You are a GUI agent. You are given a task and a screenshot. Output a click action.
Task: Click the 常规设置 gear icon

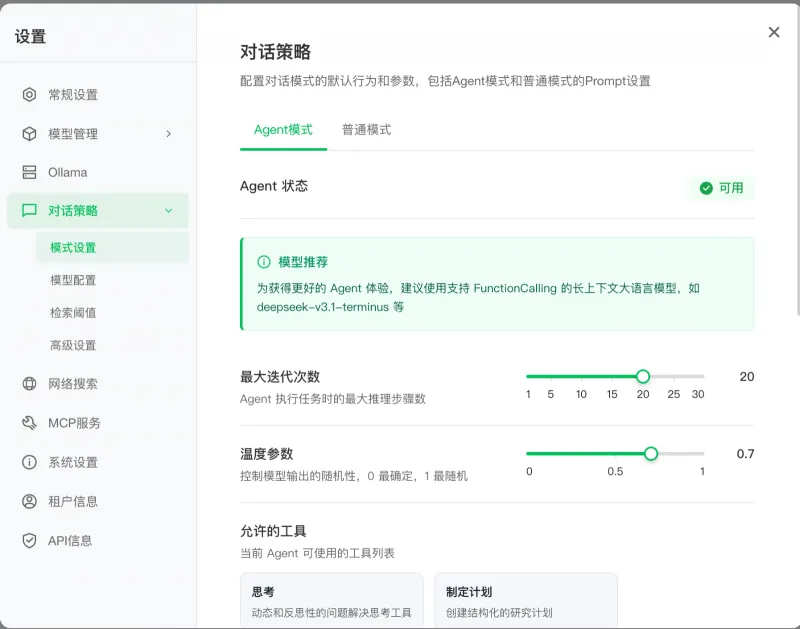point(30,95)
